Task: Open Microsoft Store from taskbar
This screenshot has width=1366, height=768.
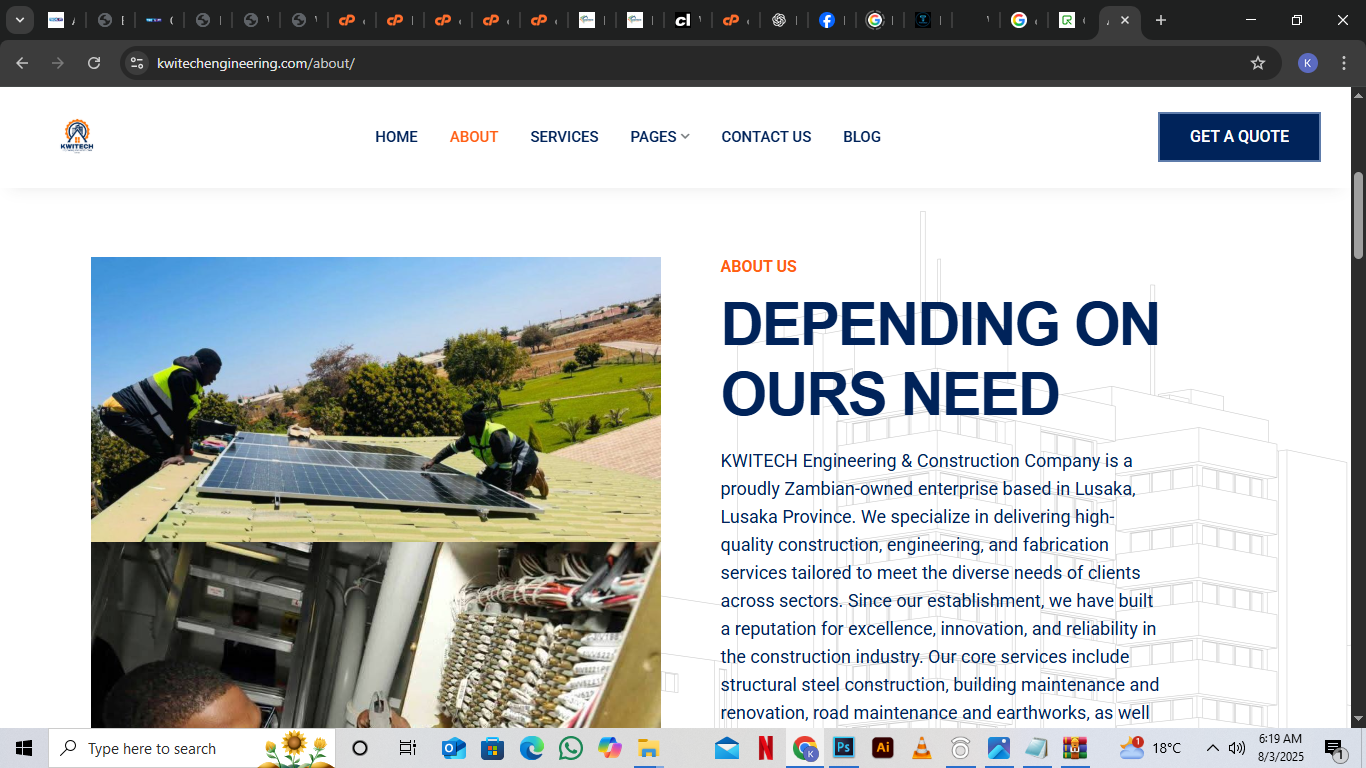Action: (492, 748)
